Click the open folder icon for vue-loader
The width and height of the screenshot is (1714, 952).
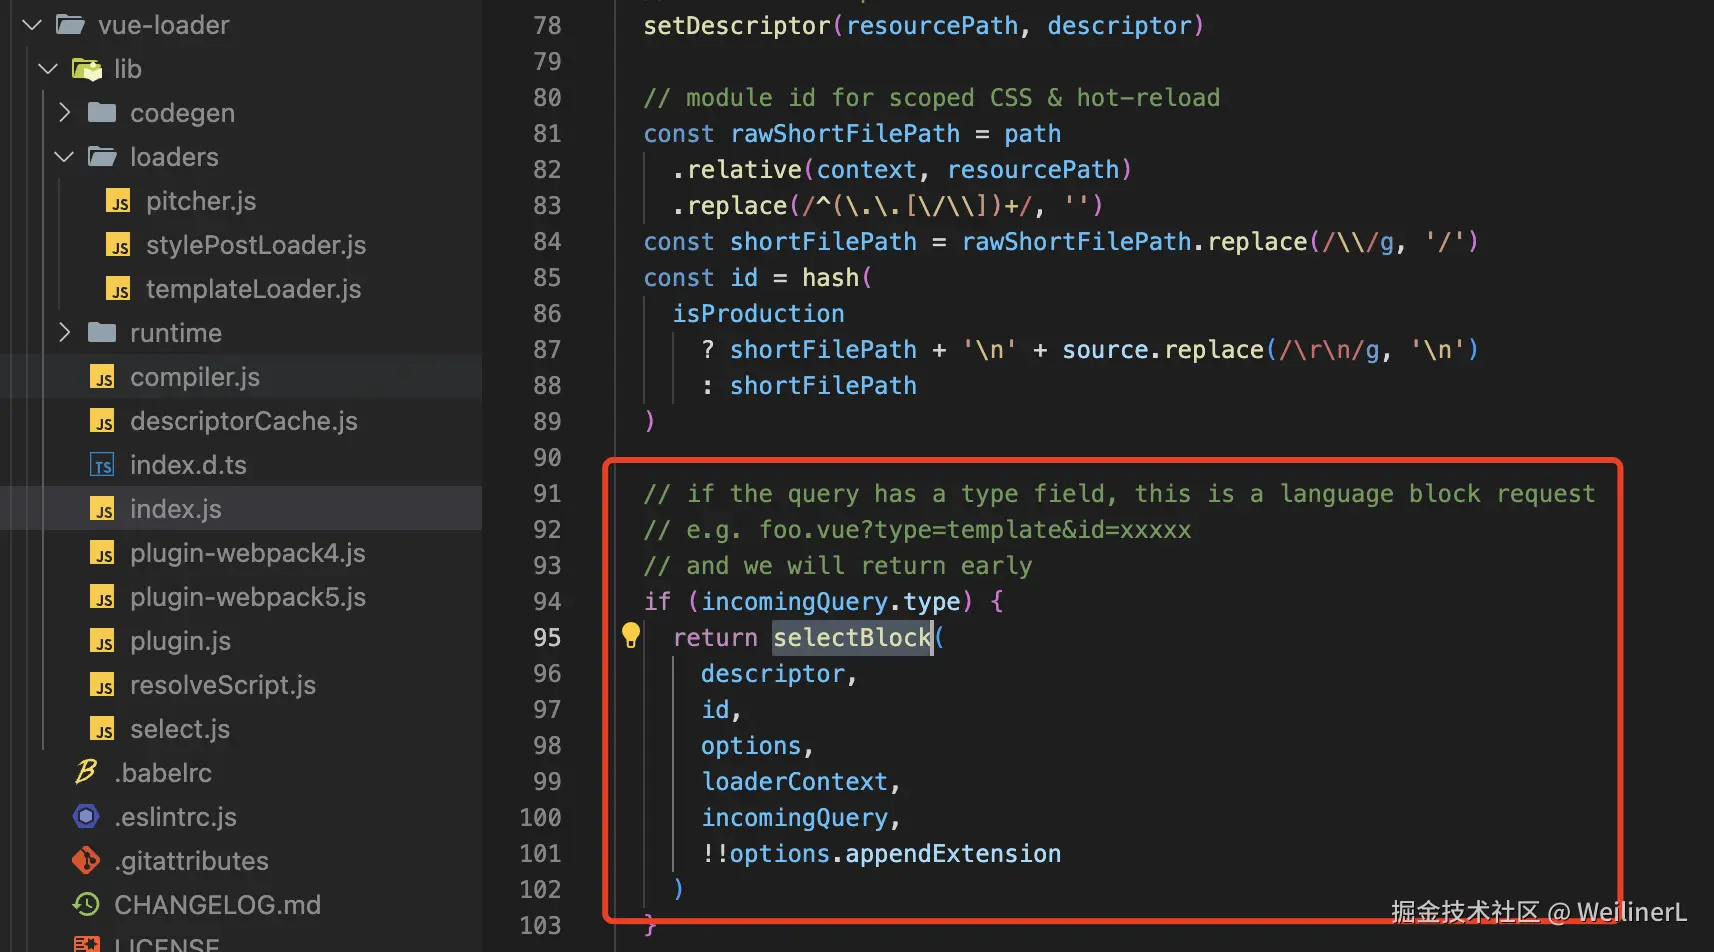70,24
